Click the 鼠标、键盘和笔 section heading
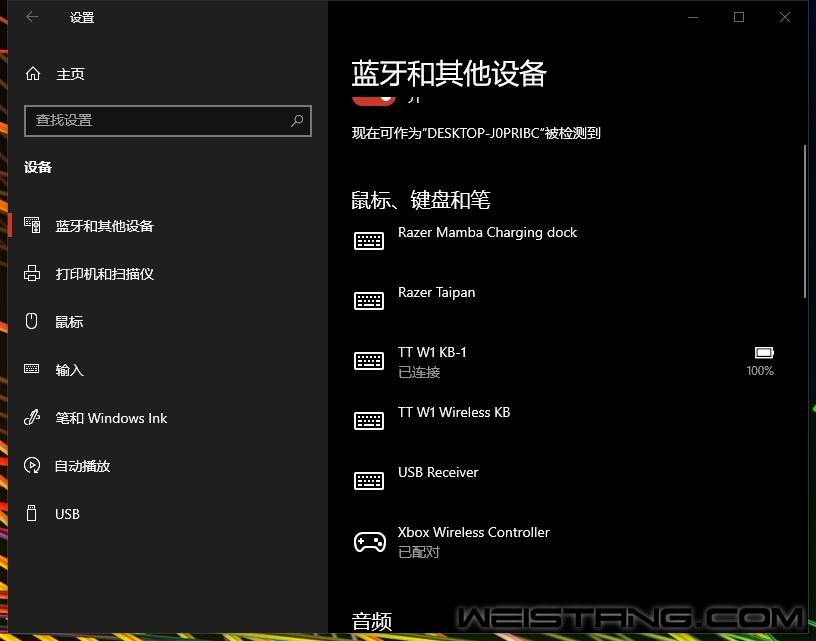 [420, 200]
